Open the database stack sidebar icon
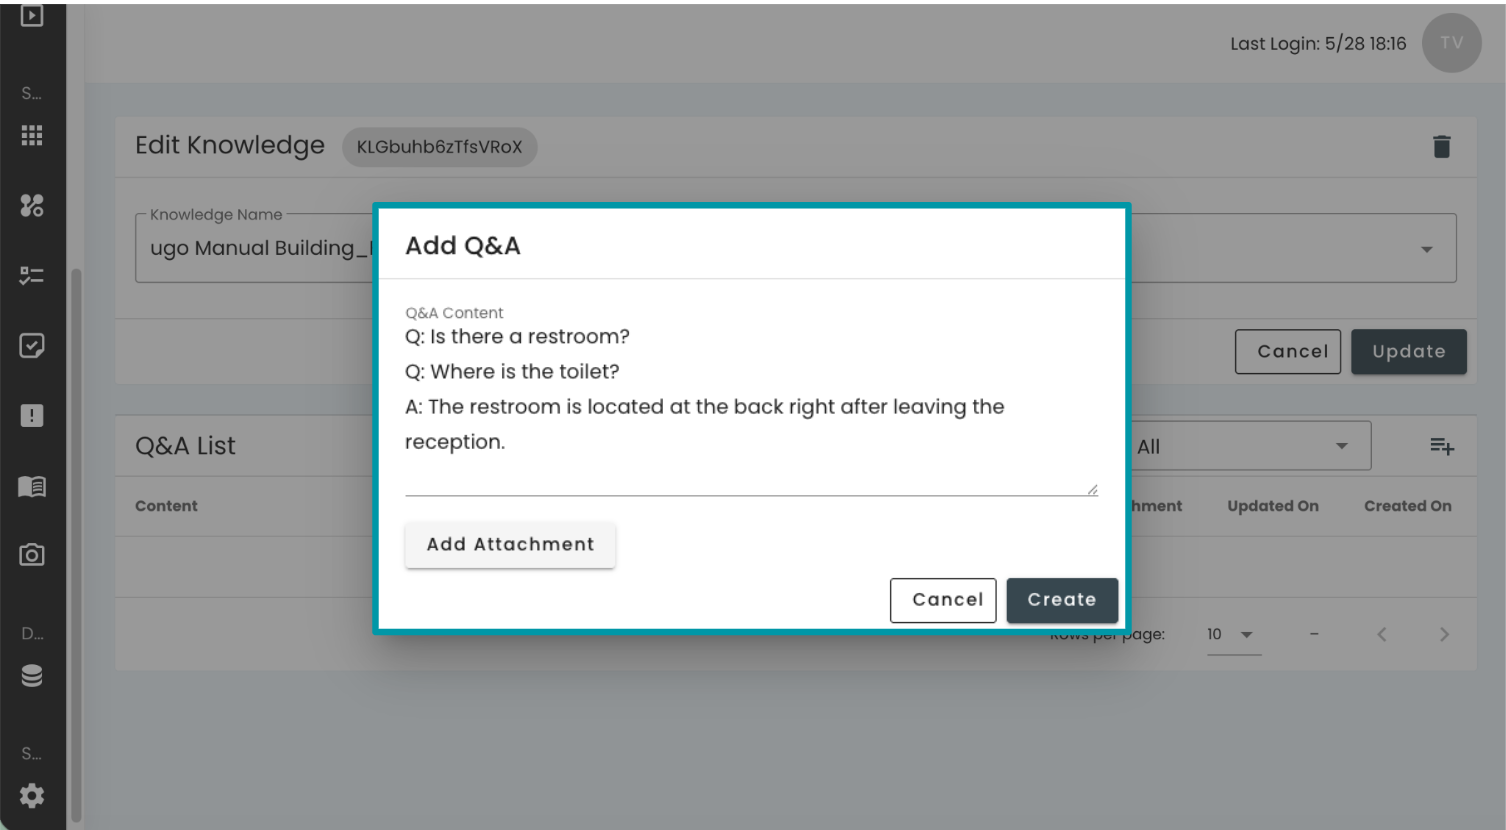This screenshot has height=830, width=1506. [x=32, y=676]
